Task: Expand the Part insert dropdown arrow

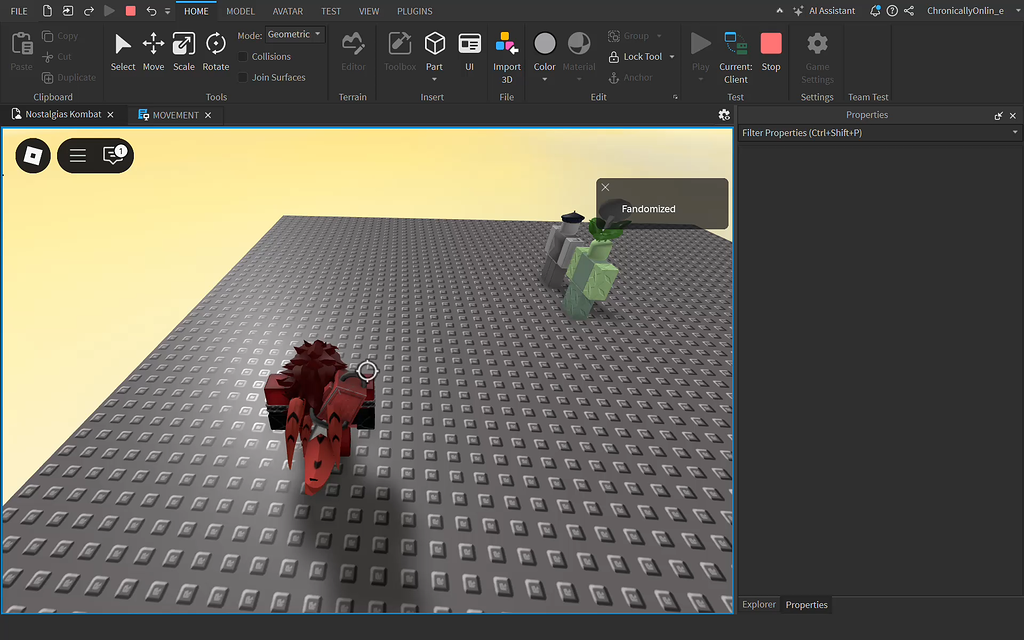Action: tap(434, 80)
